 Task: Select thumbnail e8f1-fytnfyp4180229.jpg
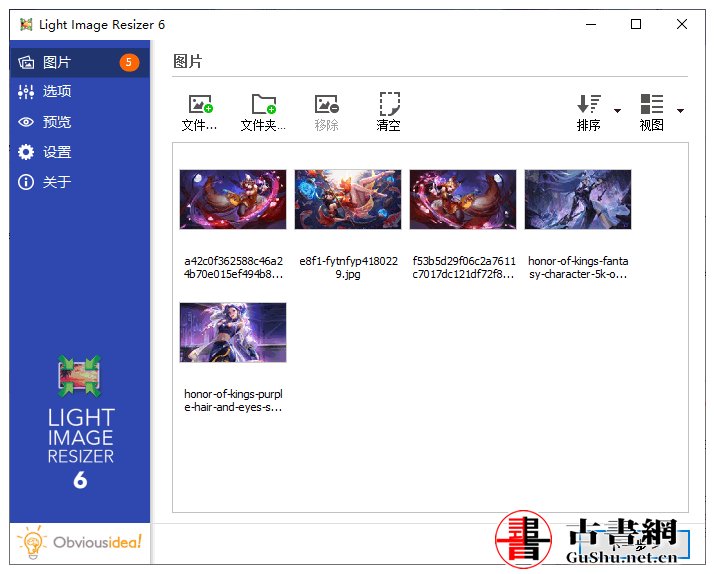tap(348, 200)
